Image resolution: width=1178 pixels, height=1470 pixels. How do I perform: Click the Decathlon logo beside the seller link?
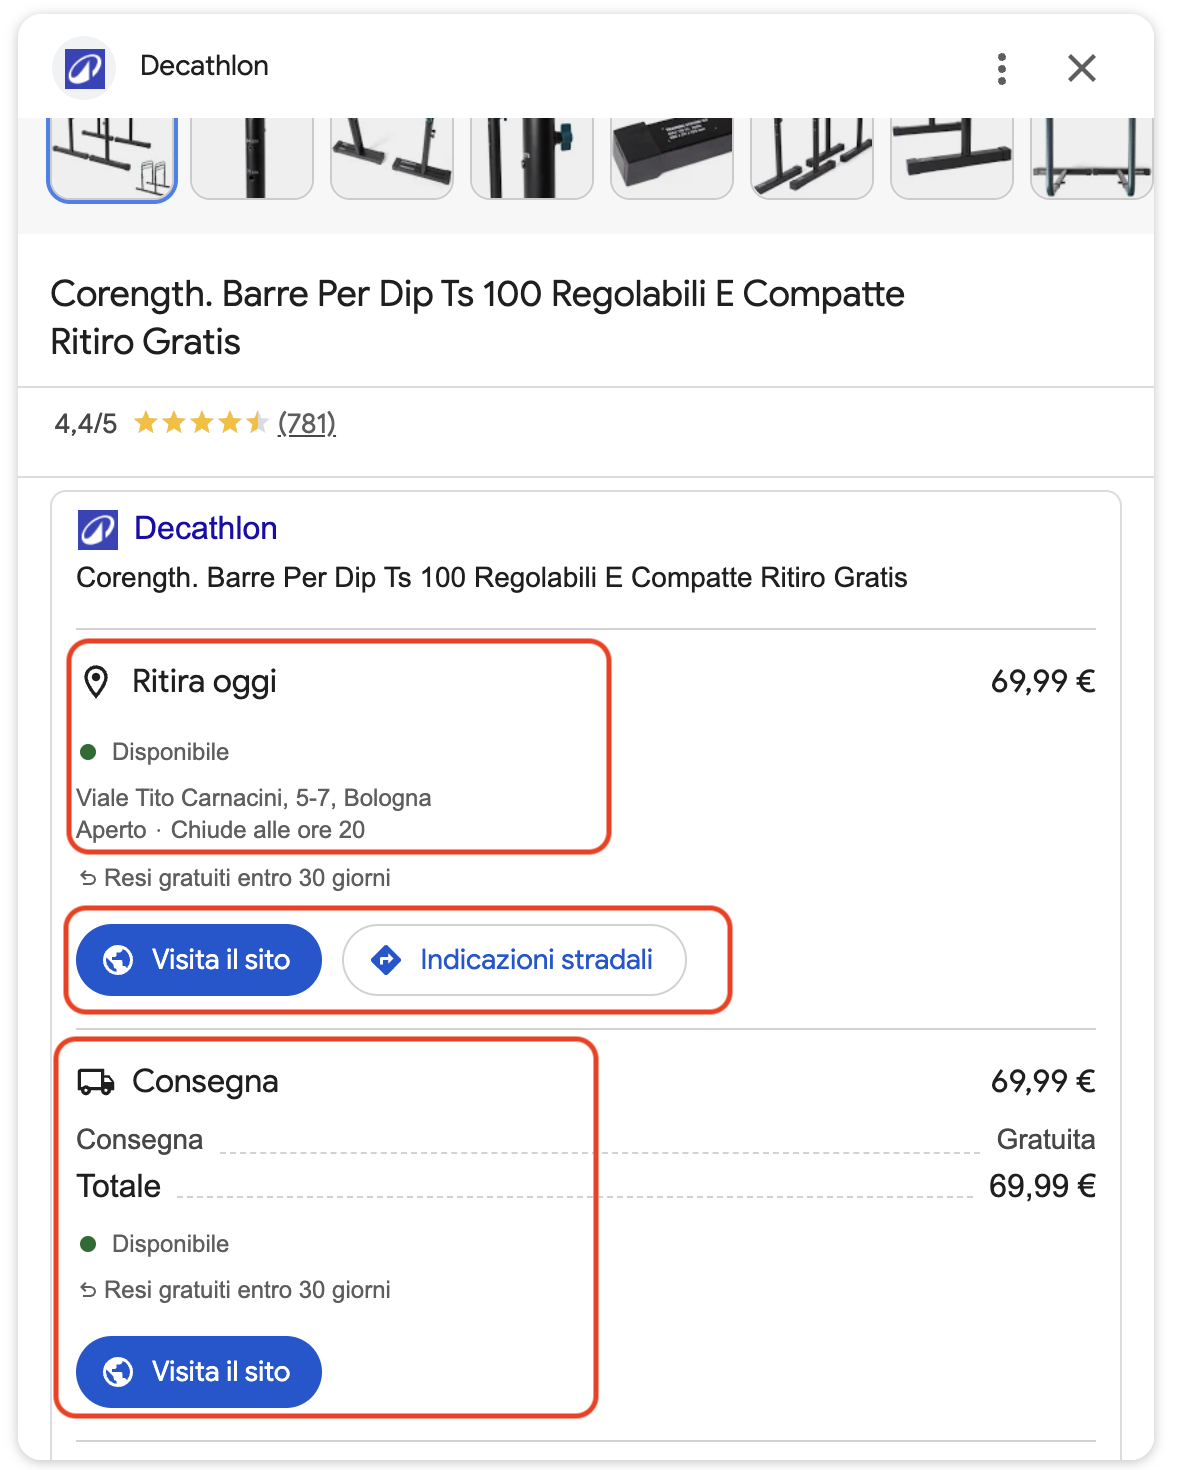98,530
